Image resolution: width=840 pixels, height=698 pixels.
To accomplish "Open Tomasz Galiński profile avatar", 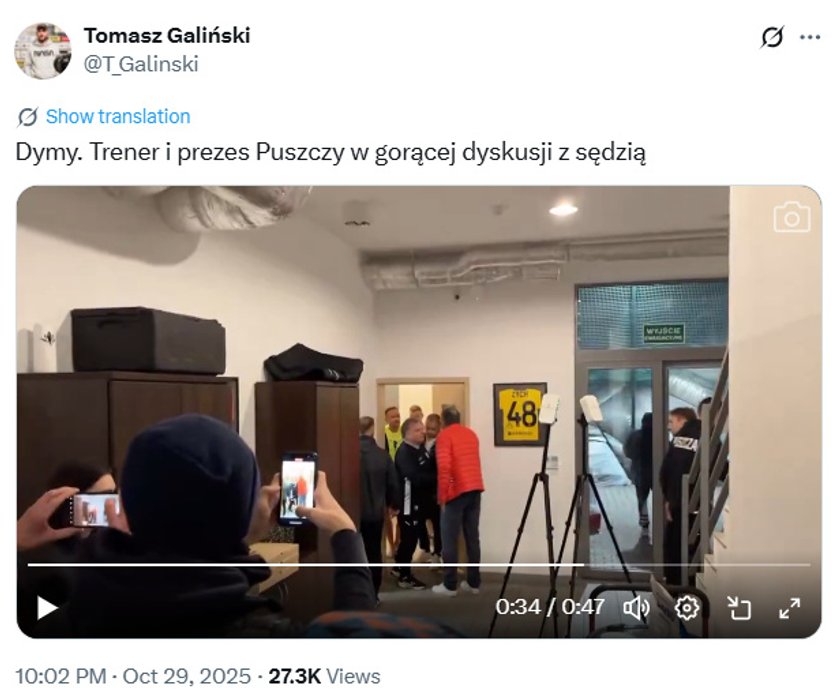I will pos(43,51).
